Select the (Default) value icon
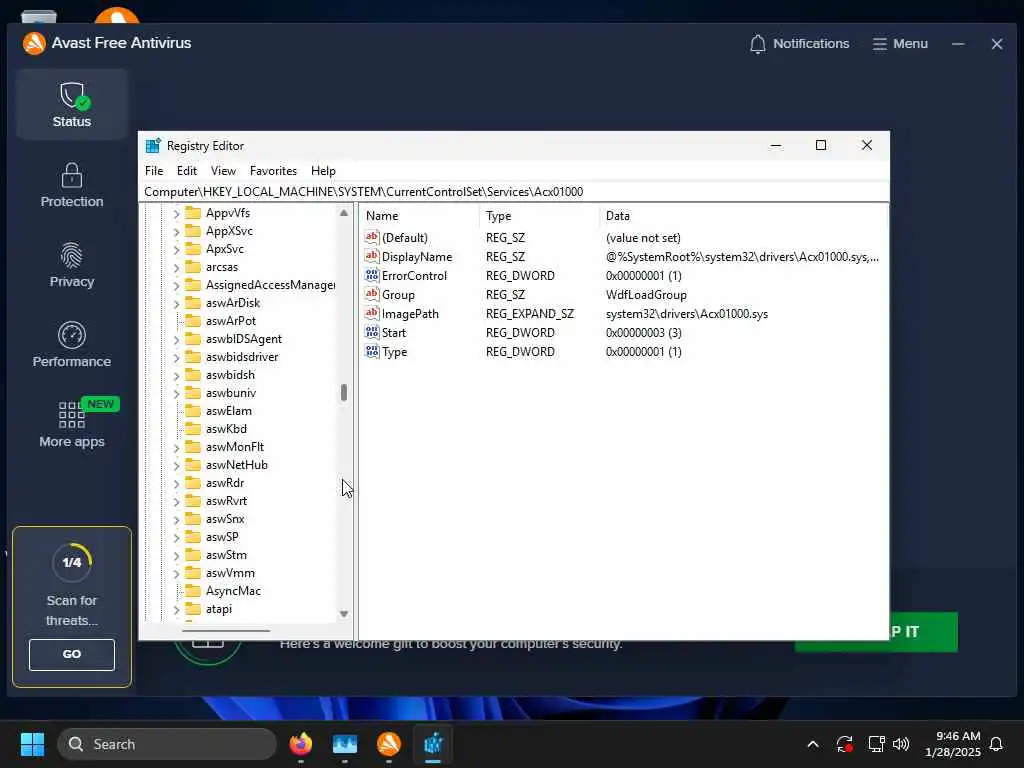The height and width of the screenshot is (768, 1024). coord(372,237)
